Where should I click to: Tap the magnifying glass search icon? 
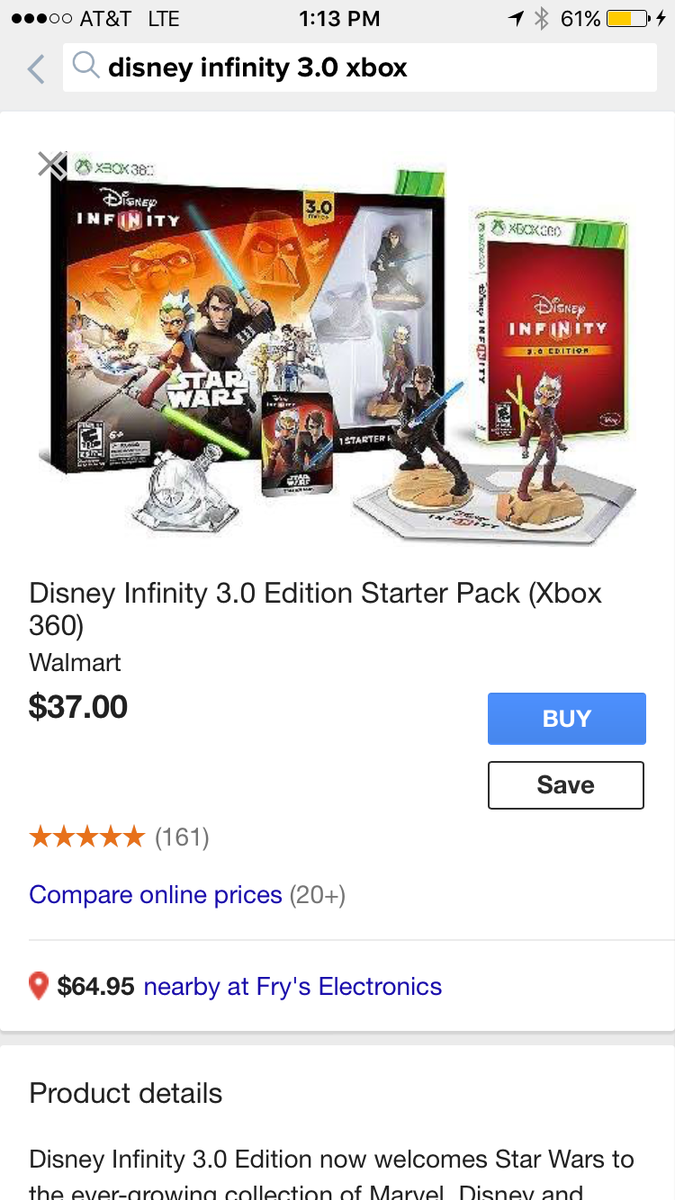pos(87,67)
